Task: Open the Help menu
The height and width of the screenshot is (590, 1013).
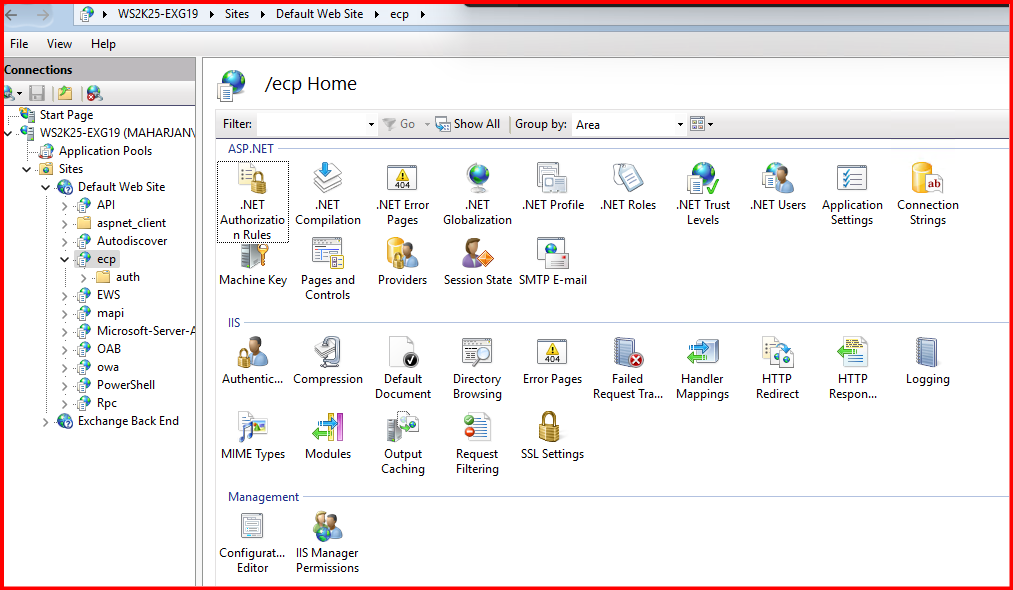Action: pos(103,44)
